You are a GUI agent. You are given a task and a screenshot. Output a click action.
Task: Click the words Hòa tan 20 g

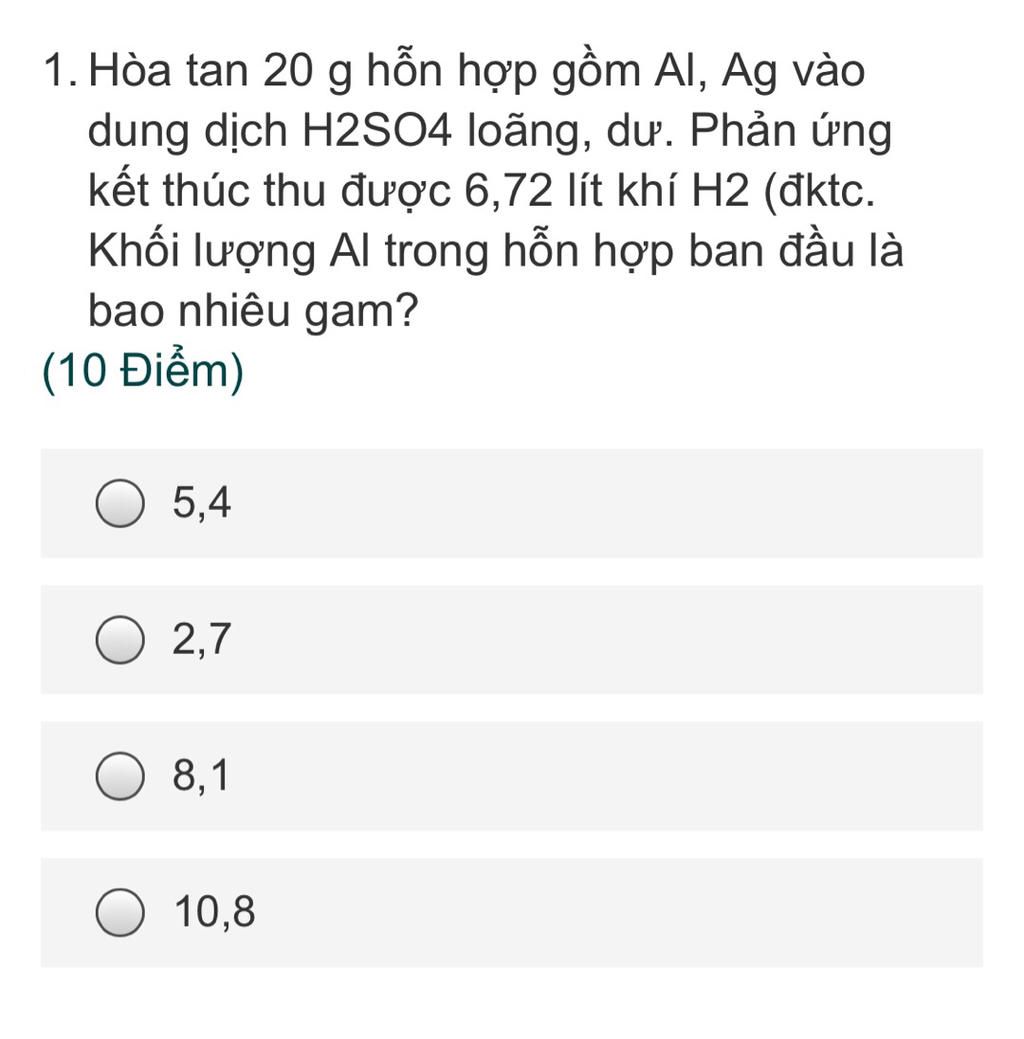click(x=220, y=72)
